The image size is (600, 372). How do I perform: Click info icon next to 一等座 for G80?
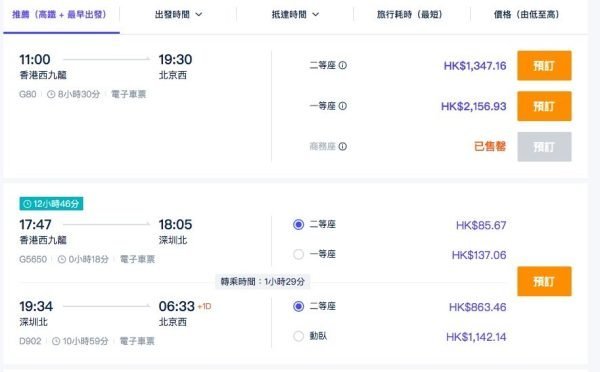tap(343, 106)
